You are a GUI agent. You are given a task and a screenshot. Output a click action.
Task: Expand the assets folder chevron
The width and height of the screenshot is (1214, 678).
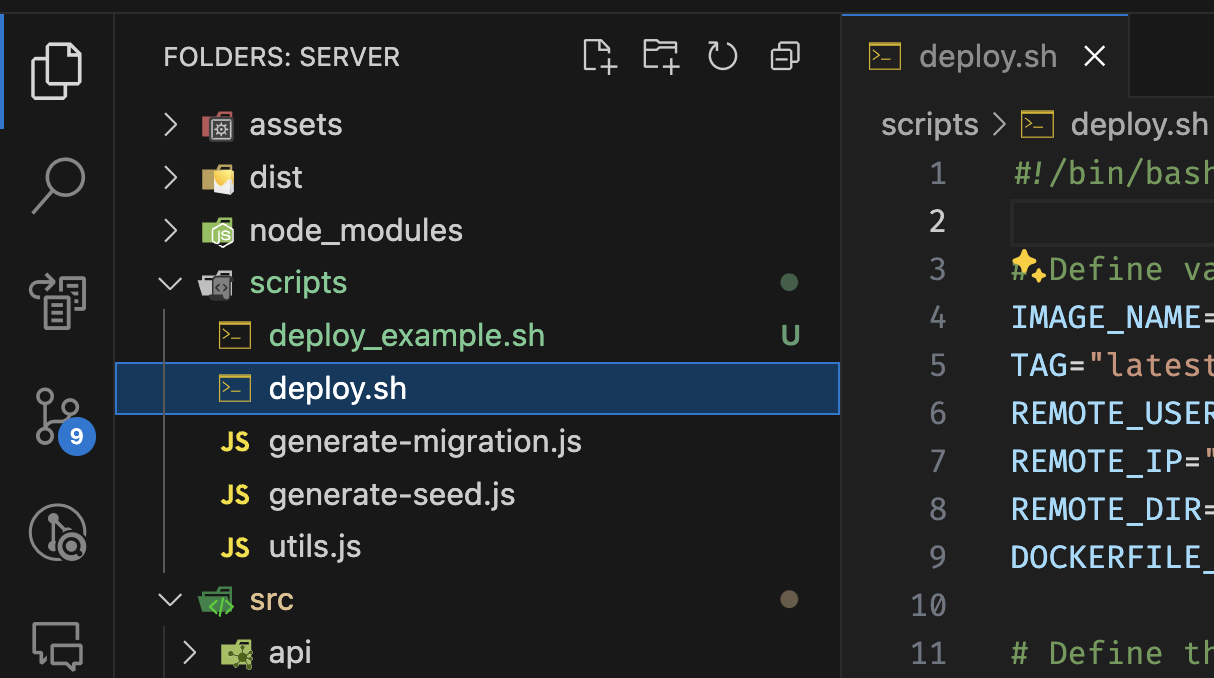click(x=171, y=125)
